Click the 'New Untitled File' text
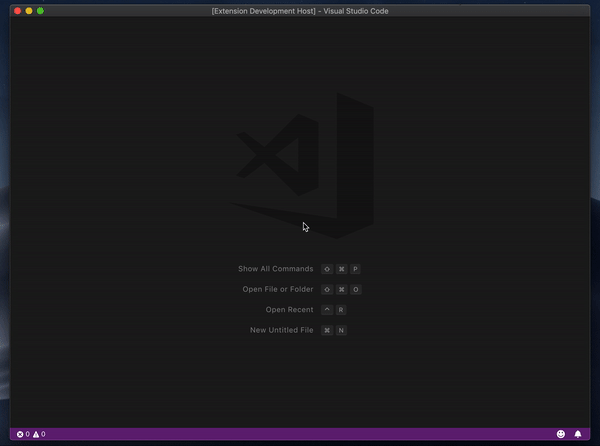Viewport: 600px width, 446px height. click(282, 330)
